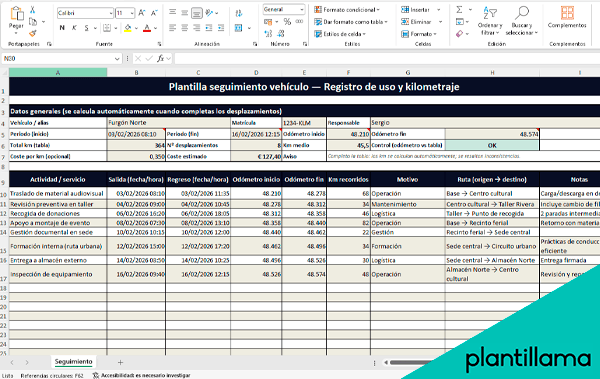Click the increase decimals icon

[268, 34]
